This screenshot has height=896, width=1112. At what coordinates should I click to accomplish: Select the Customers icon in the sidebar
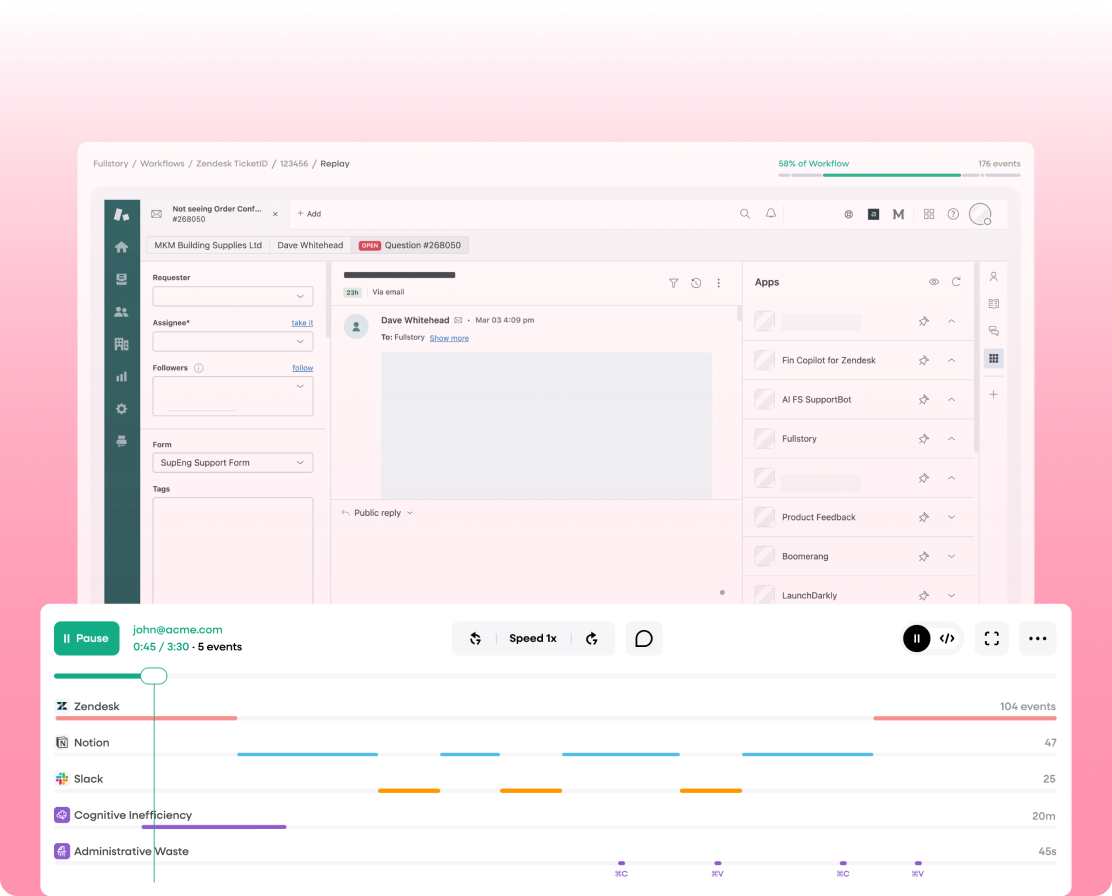[x=121, y=311]
